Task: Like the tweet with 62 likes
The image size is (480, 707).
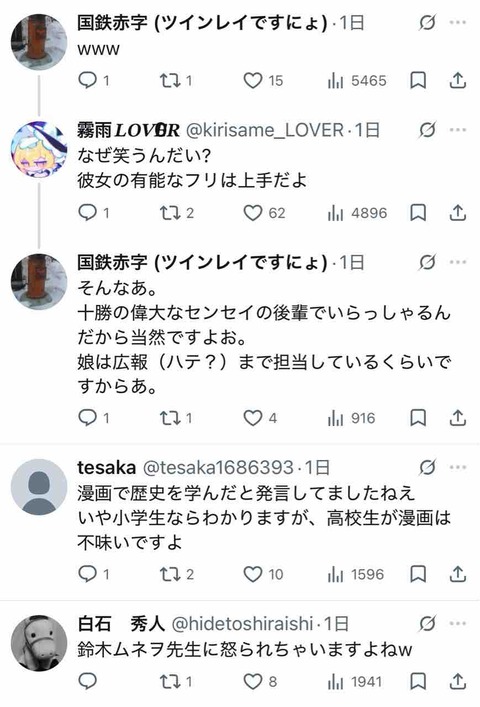Action: [264, 213]
